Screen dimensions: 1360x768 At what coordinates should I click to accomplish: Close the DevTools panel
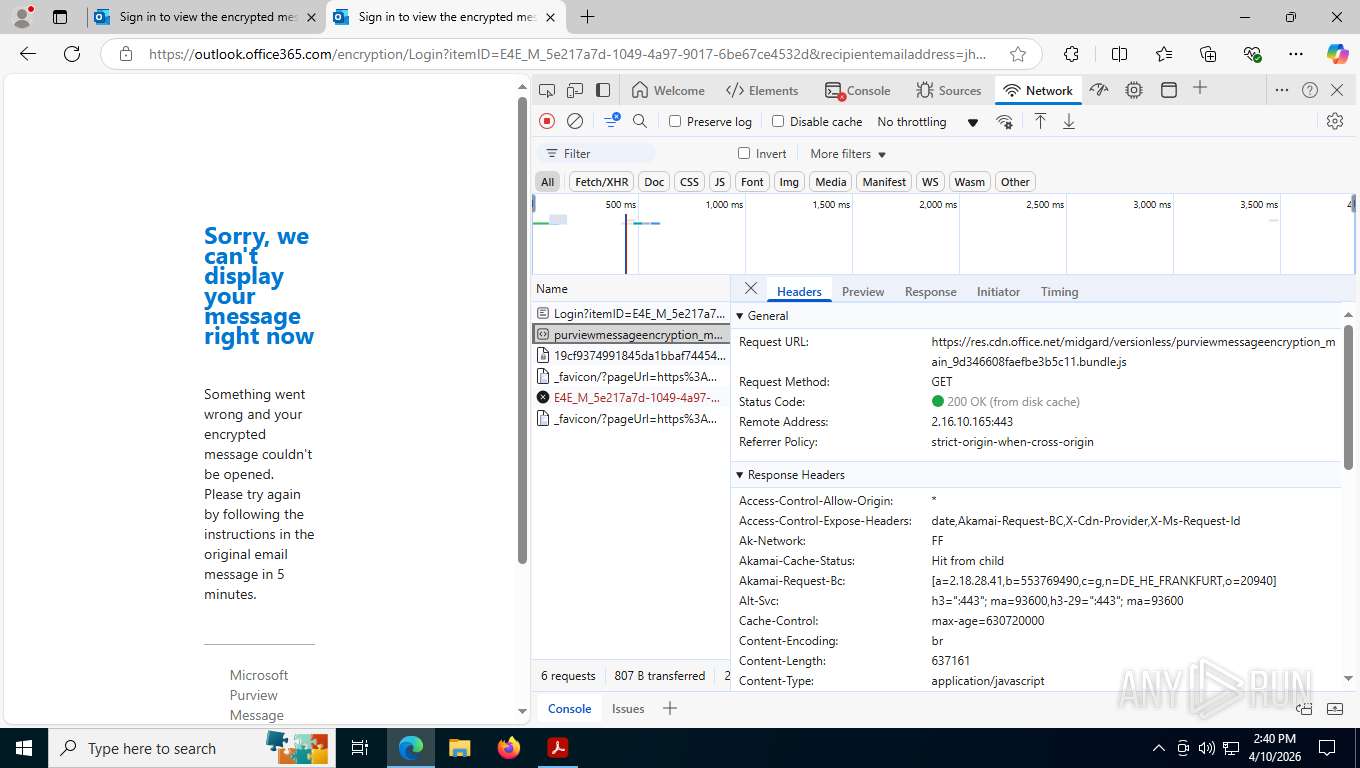click(1338, 90)
